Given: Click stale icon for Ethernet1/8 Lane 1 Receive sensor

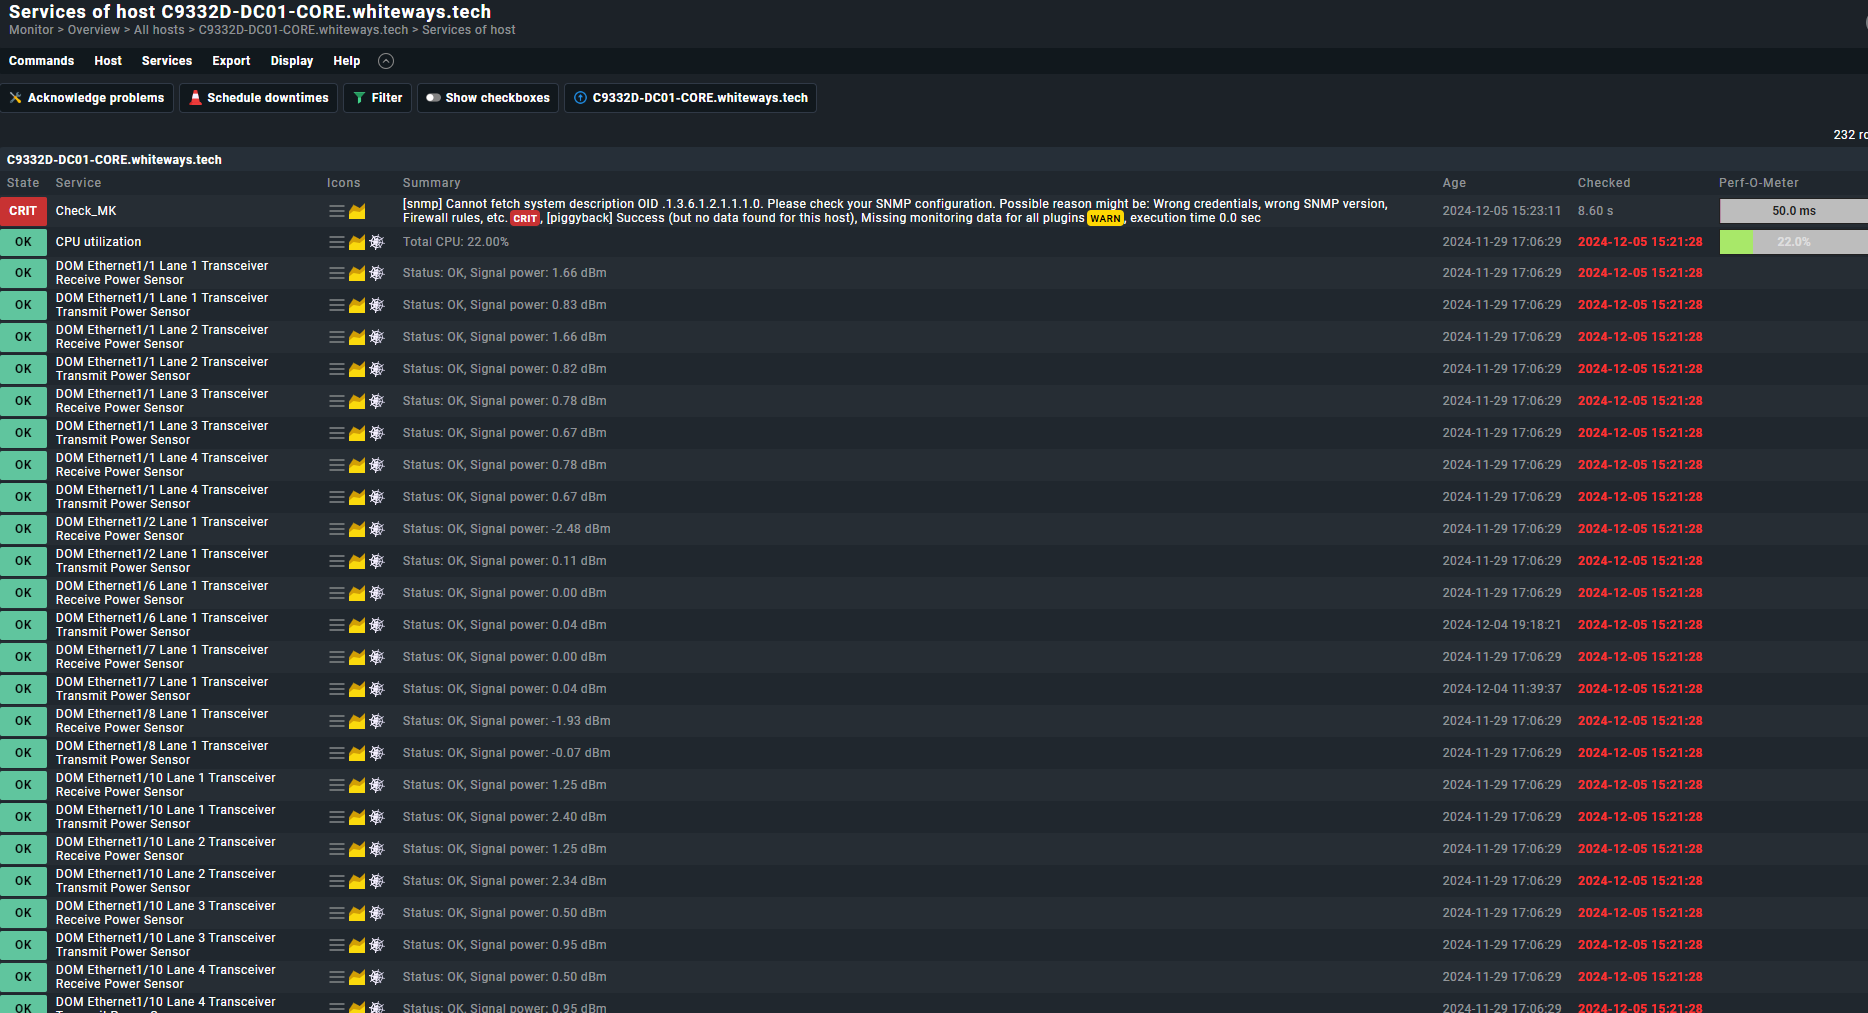Looking at the screenshot, I should tap(377, 721).
